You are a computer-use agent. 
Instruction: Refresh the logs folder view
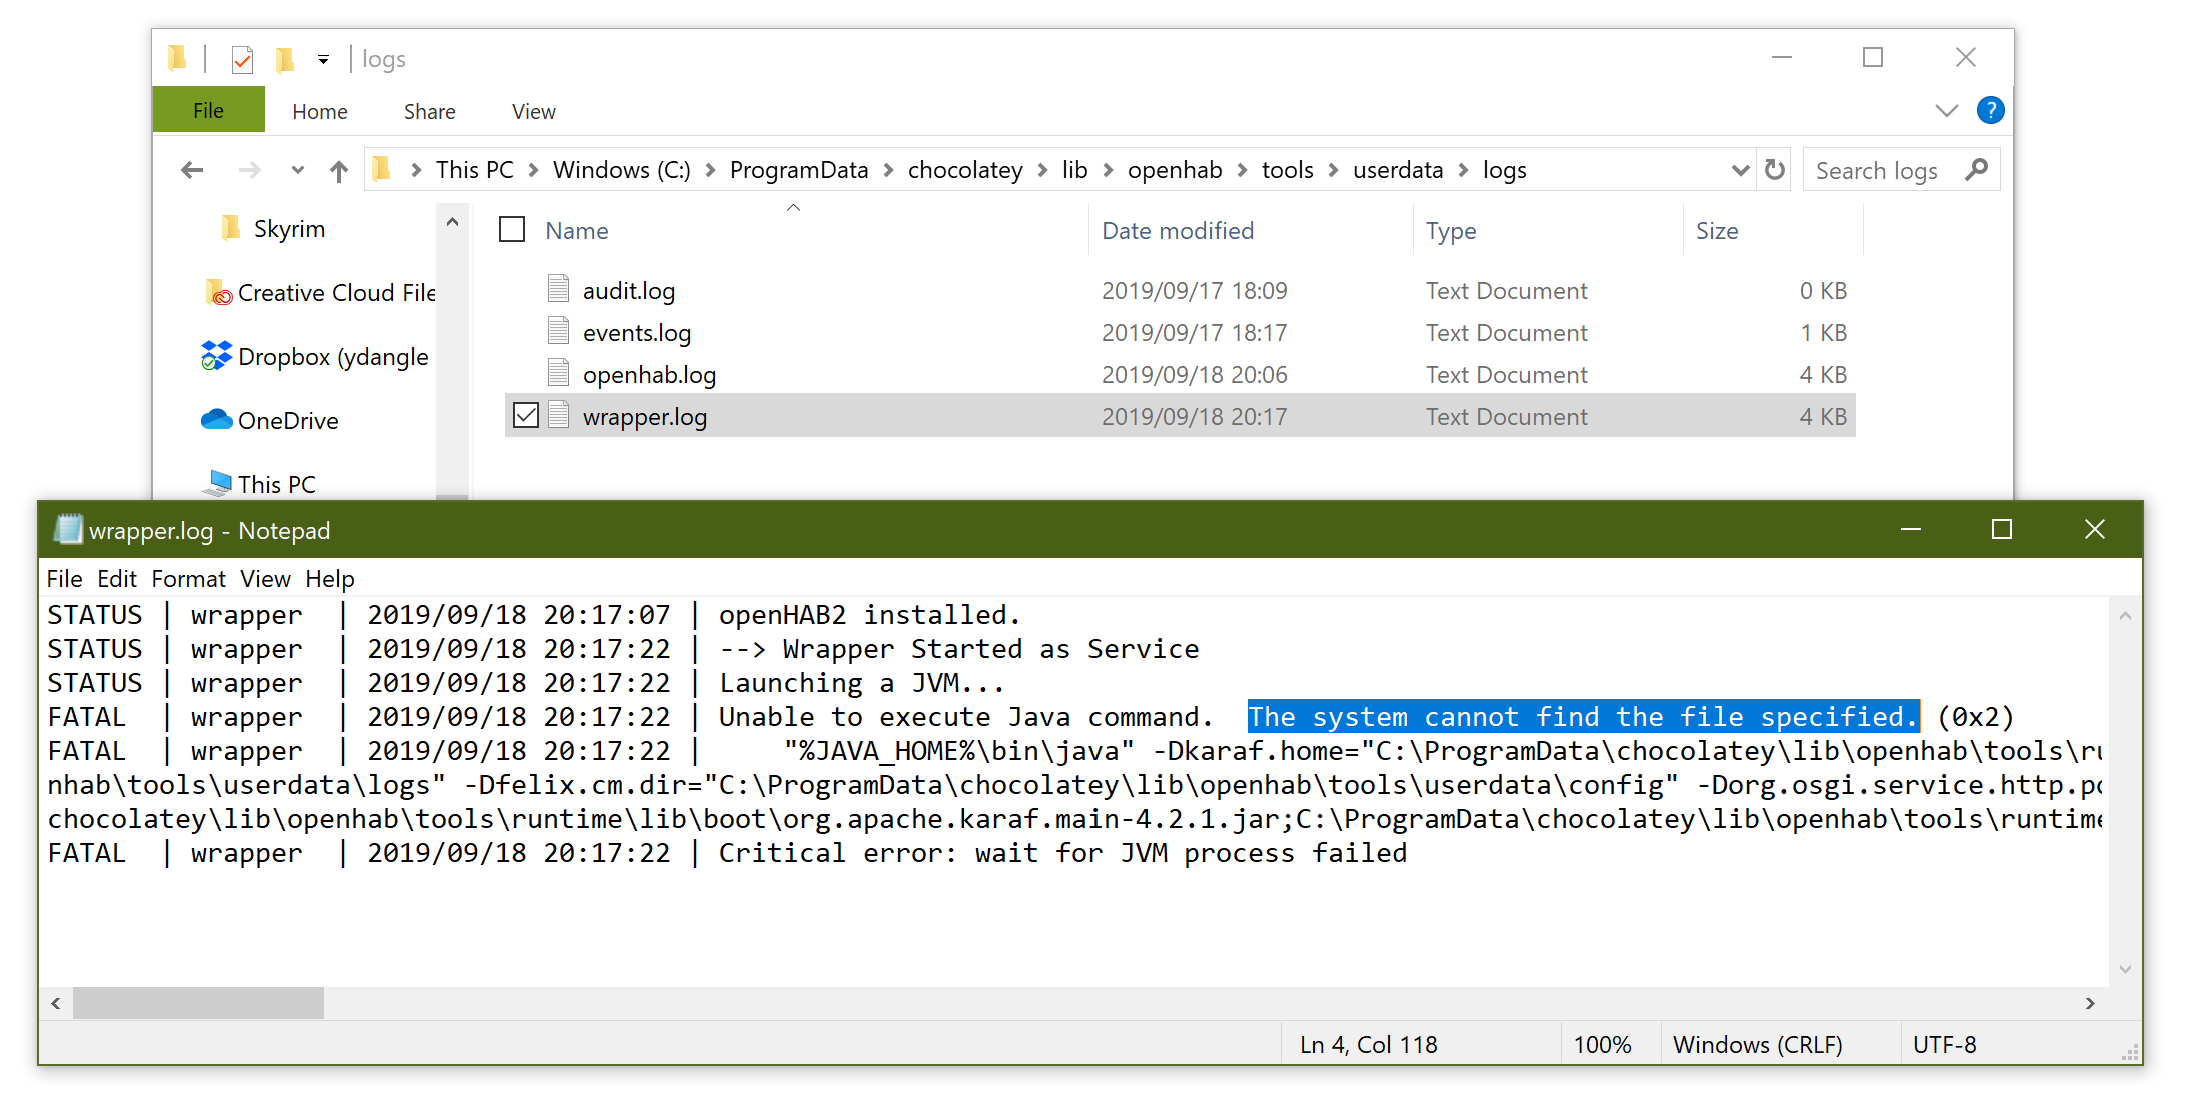1775,170
